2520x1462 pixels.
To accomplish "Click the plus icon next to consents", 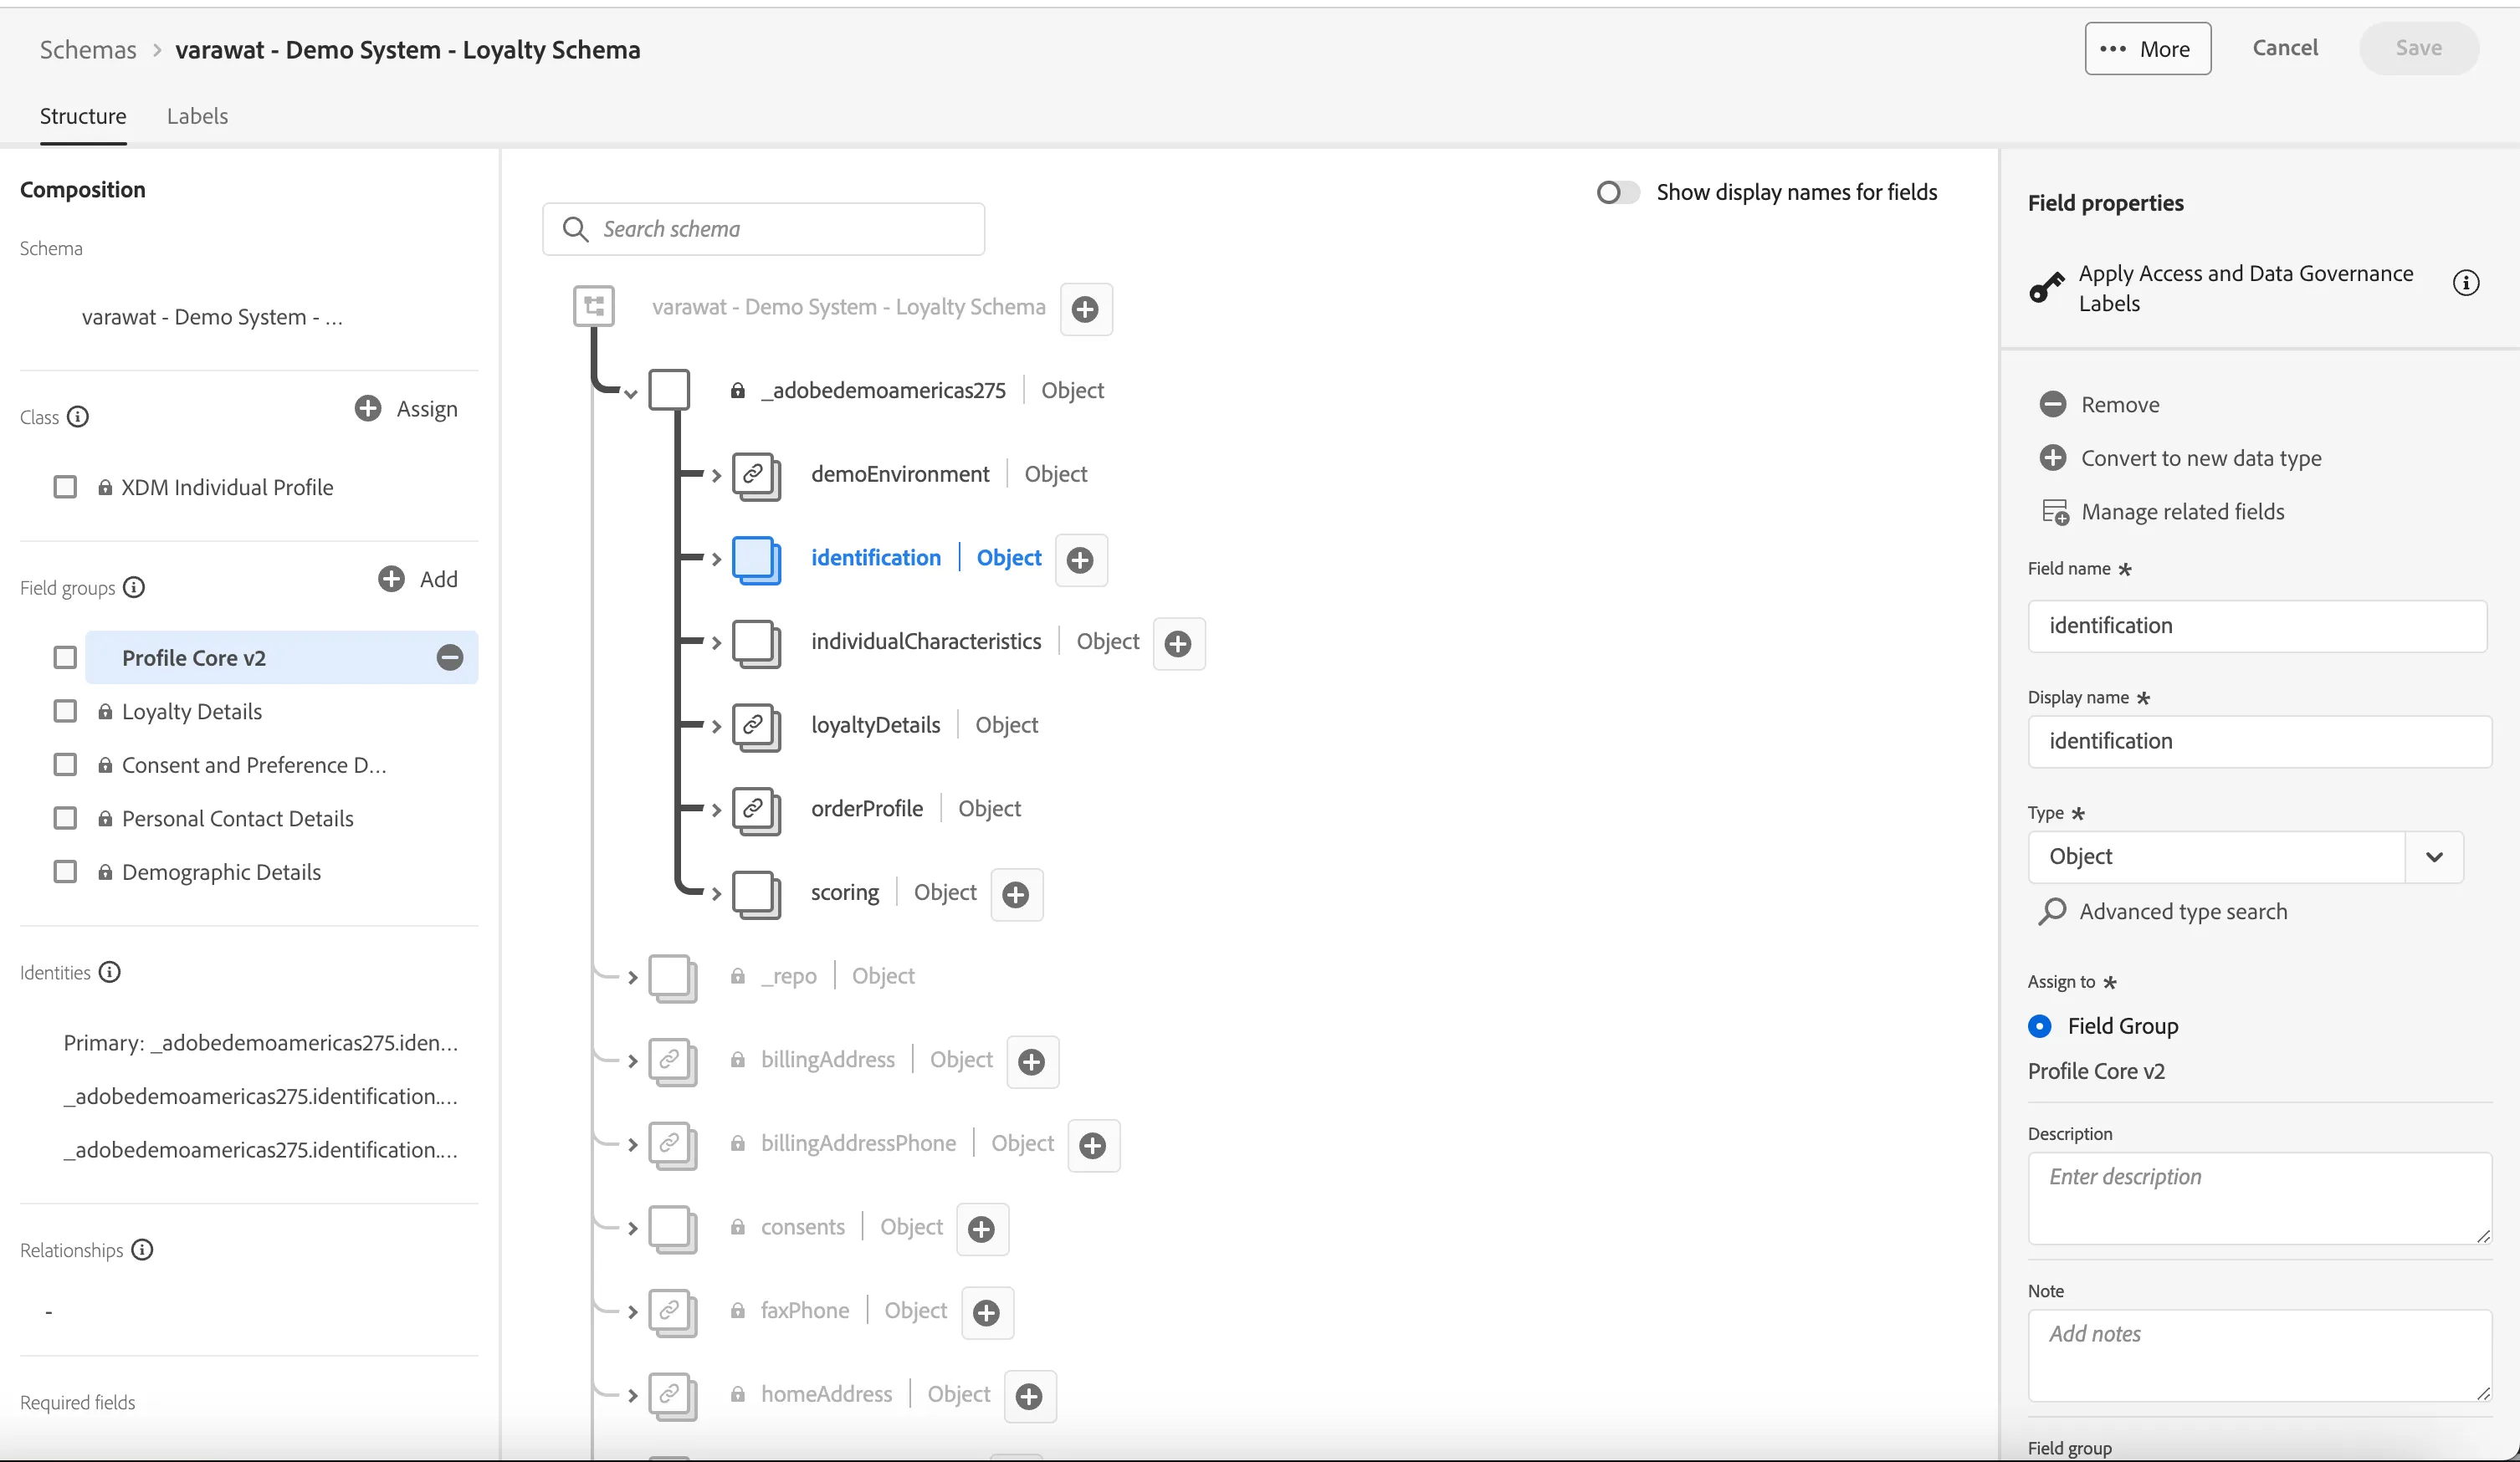I will [982, 1229].
